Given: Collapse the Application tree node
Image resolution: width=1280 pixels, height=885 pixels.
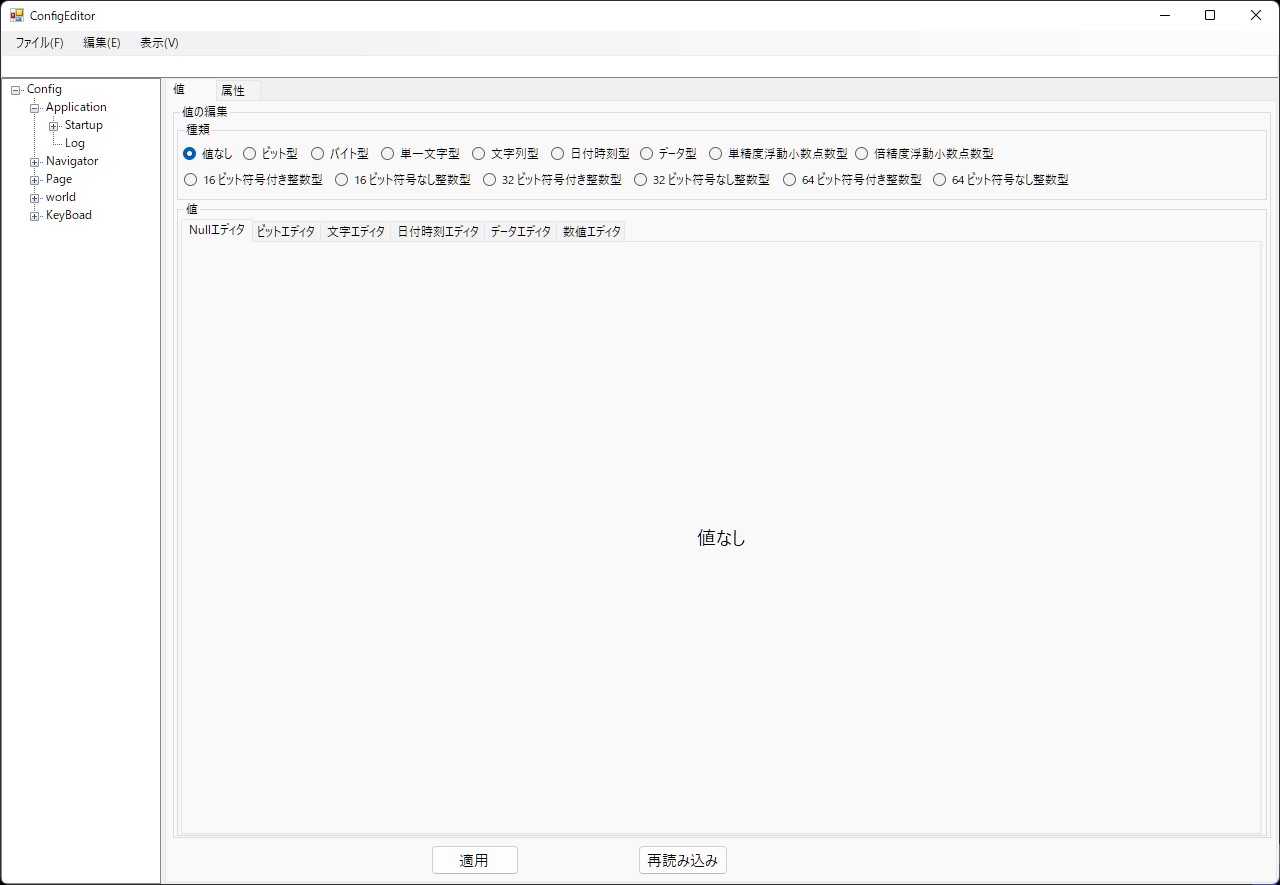Looking at the screenshot, I should [x=34, y=108].
